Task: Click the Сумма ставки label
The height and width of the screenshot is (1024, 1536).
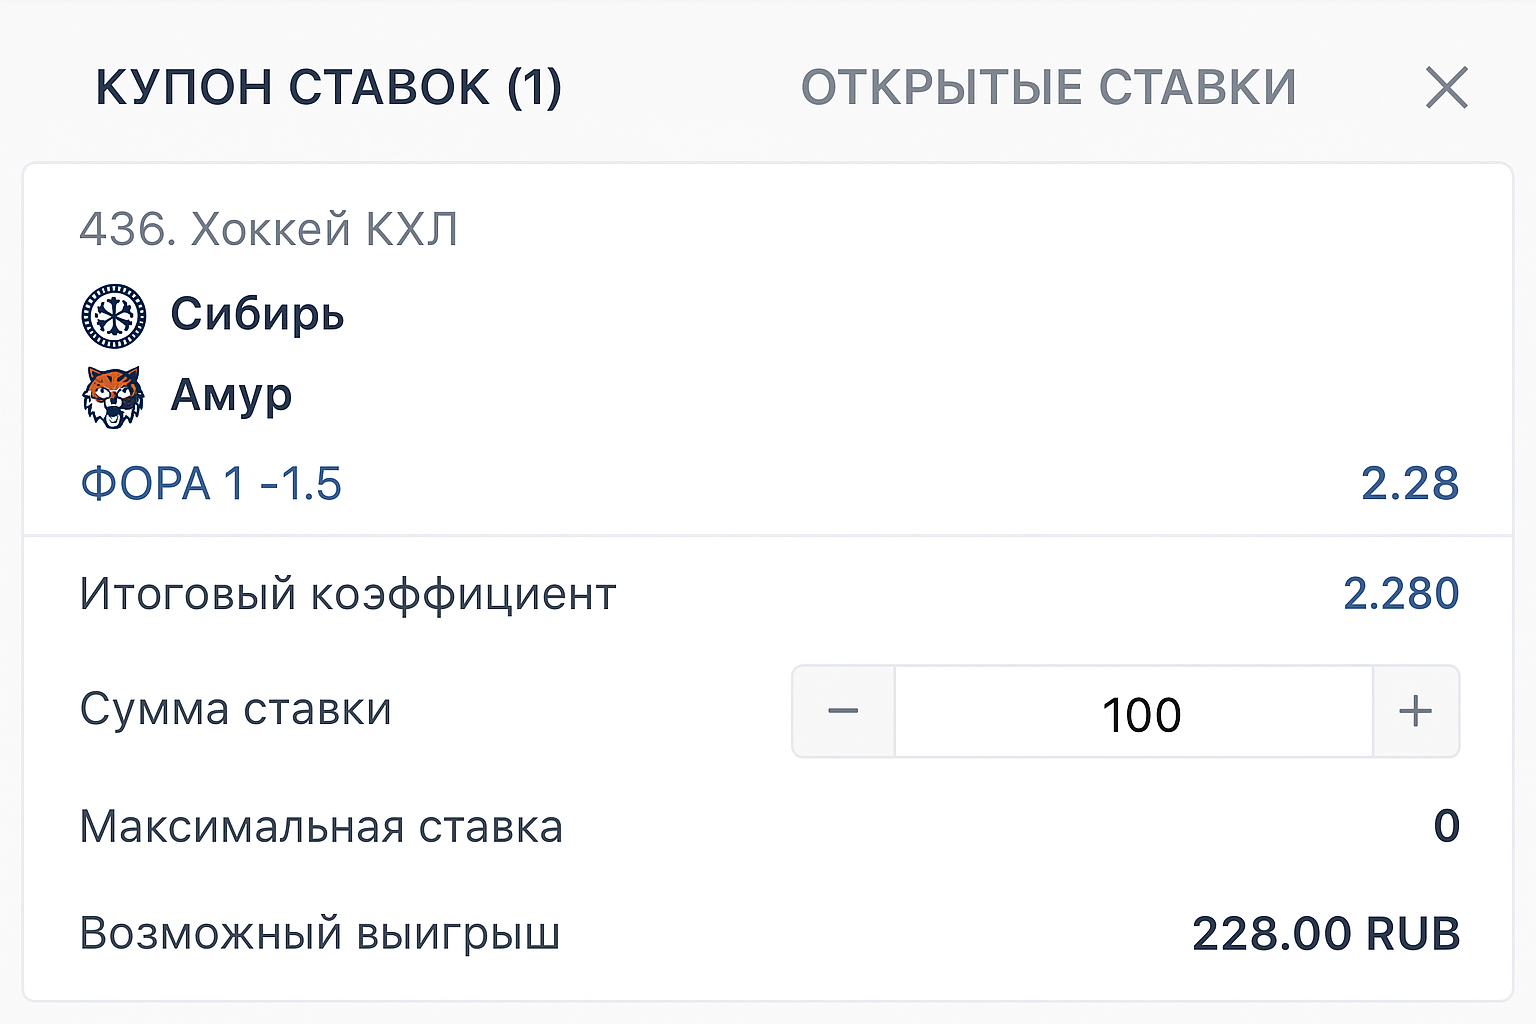Action: point(235,710)
